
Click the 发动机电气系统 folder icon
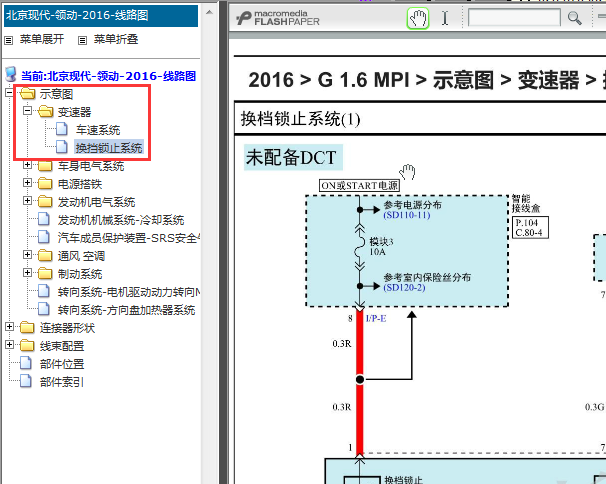(45, 201)
